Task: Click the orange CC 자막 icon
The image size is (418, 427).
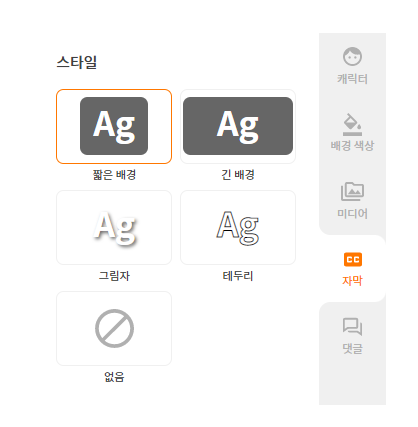Action: tap(353, 259)
